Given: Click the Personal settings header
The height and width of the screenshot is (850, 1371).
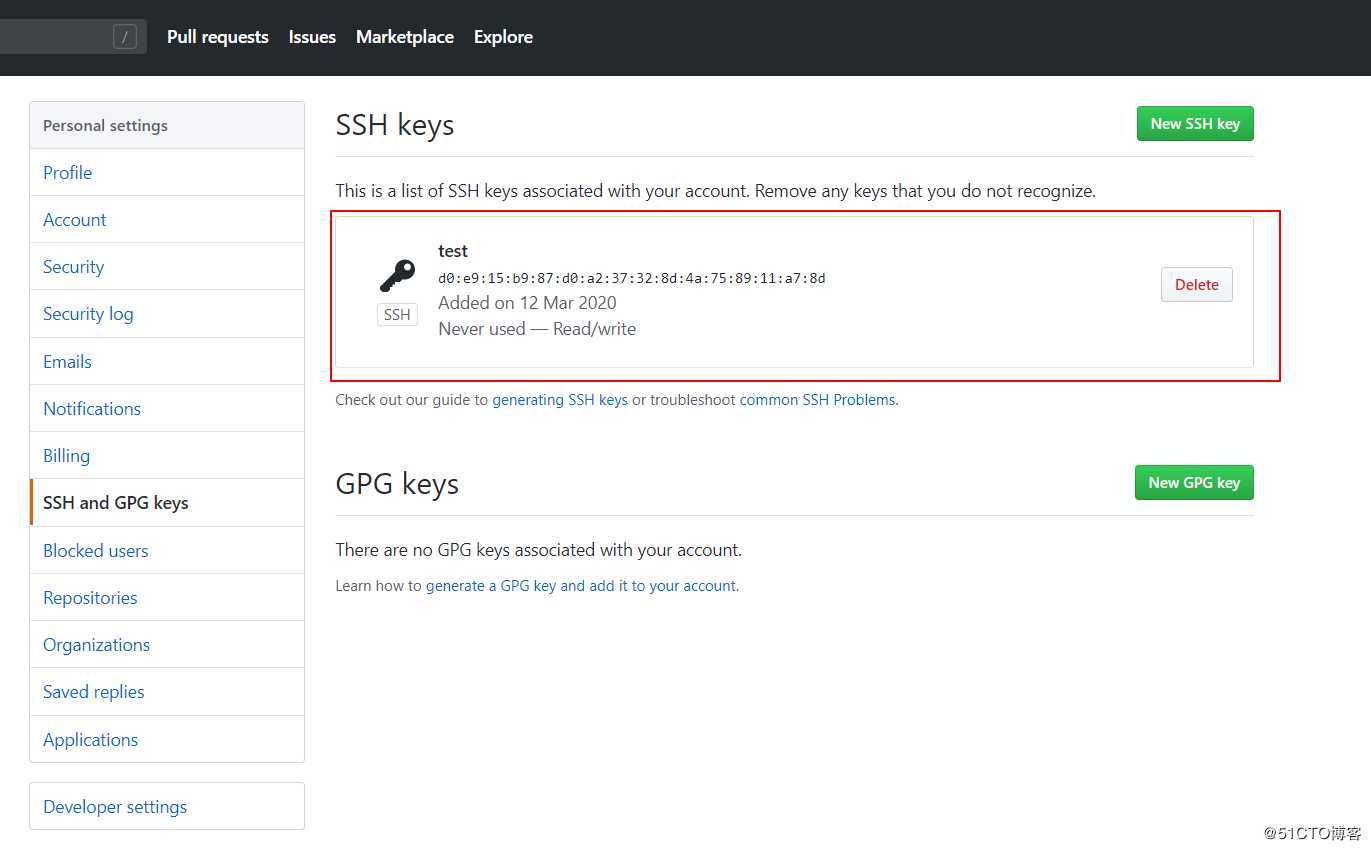Looking at the screenshot, I should point(167,125).
